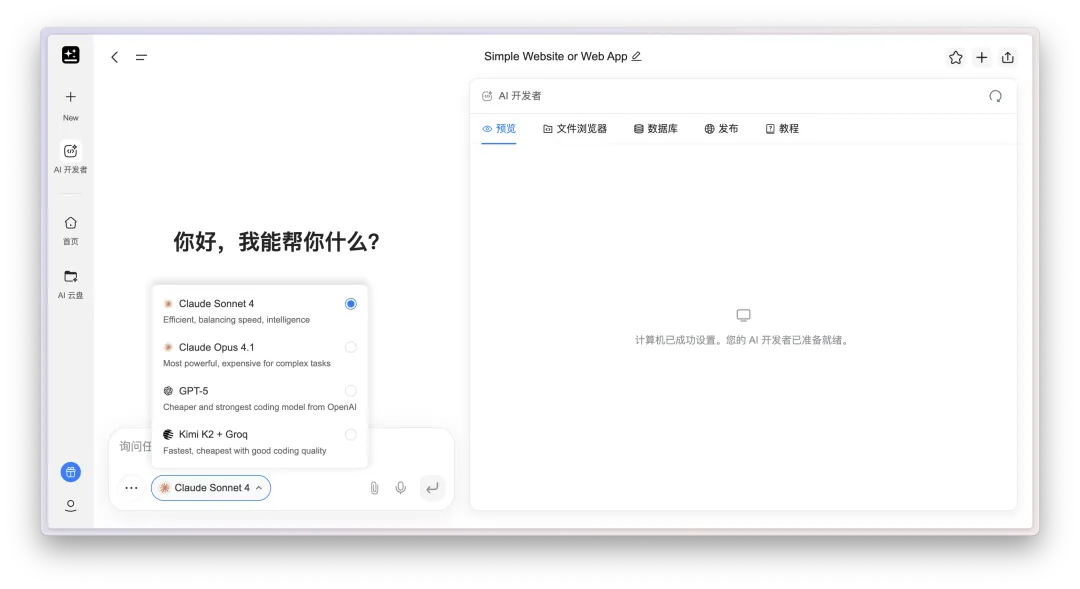
Task: Click the share upload icon
Action: pyautogui.click(x=1007, y=57)
